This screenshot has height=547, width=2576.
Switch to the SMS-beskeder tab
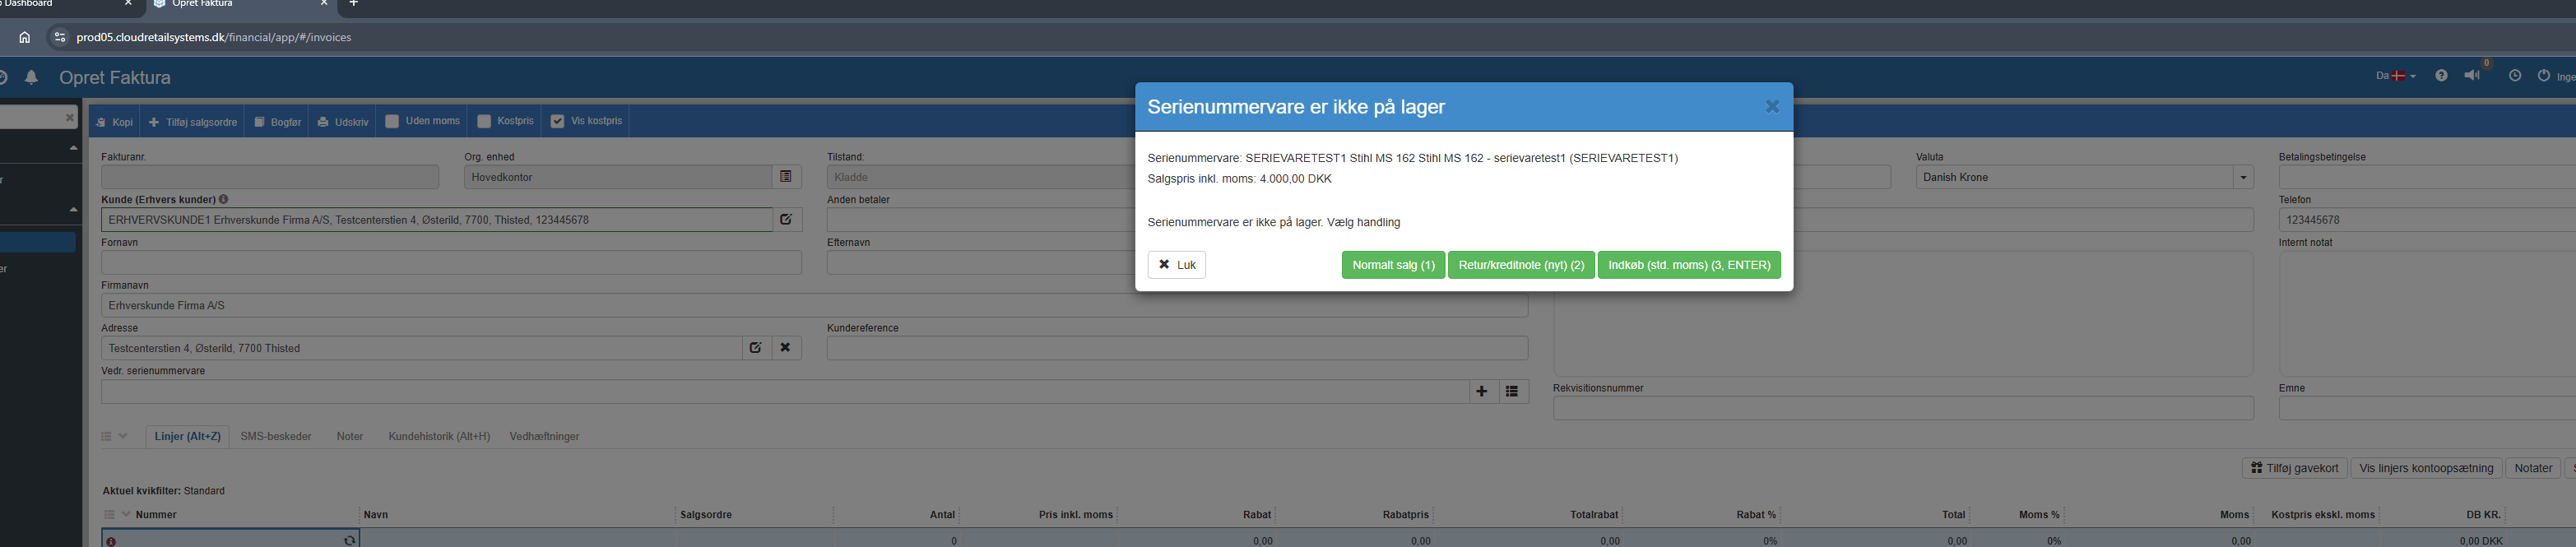(x=276, y=437)
